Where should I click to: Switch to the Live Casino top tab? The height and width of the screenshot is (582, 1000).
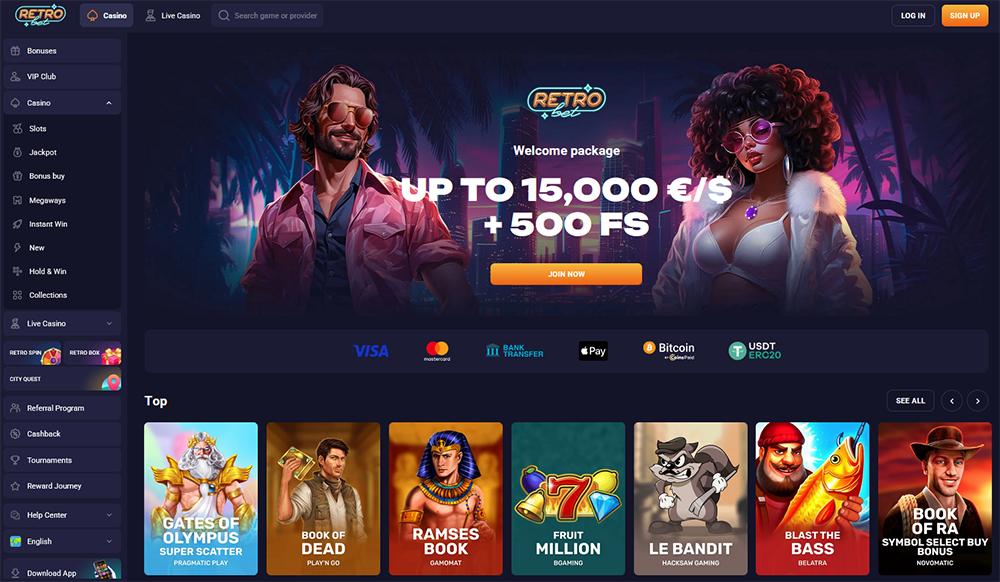click(173, 15)
